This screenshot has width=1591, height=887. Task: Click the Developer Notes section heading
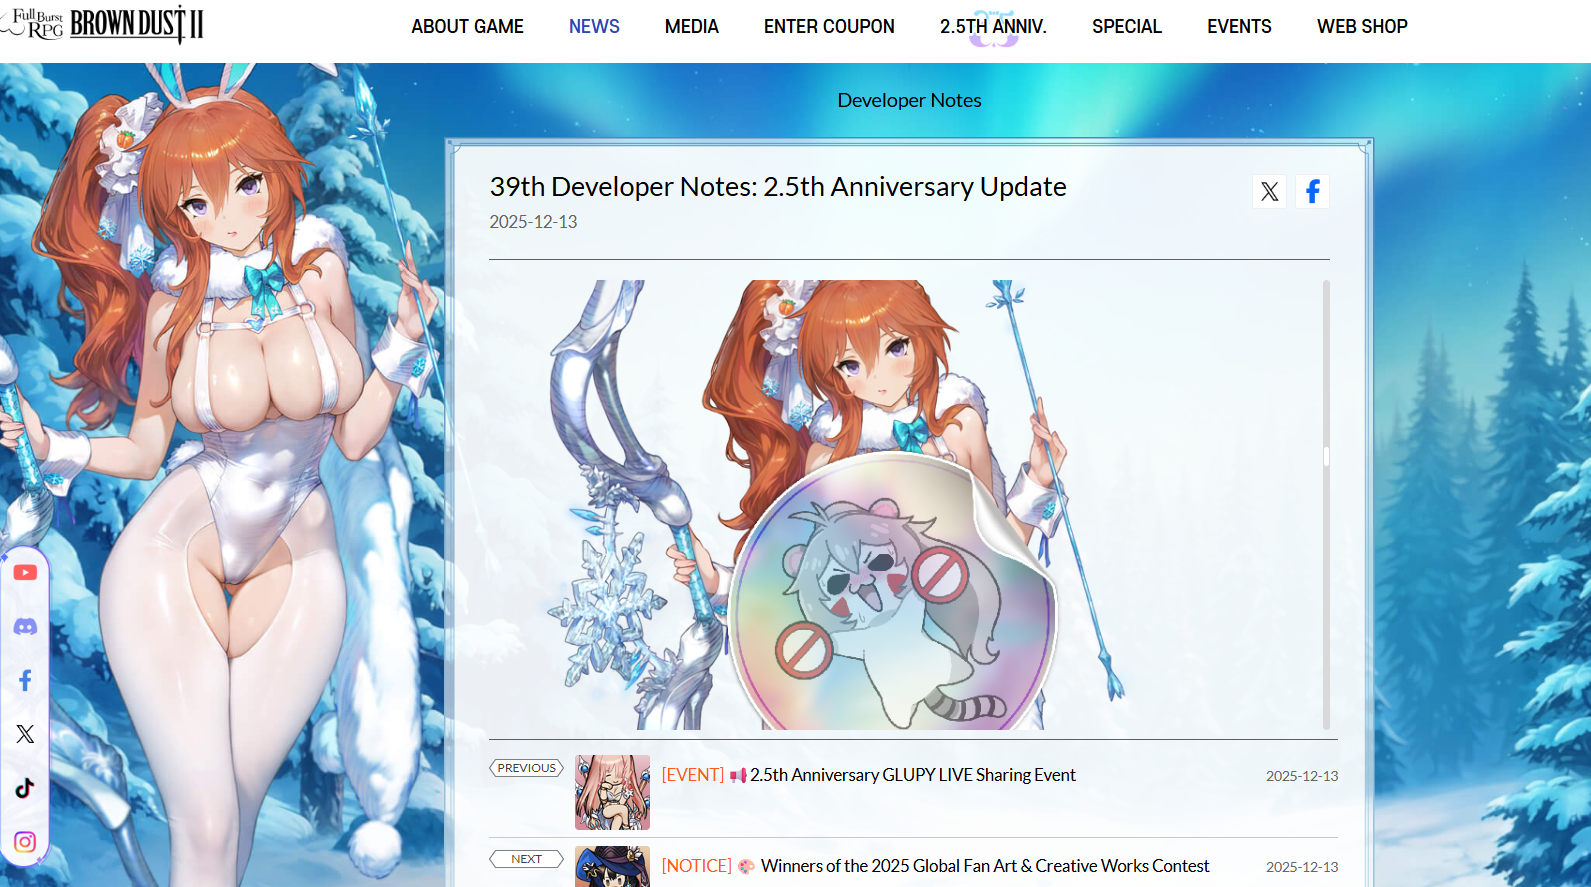(909, 100)
